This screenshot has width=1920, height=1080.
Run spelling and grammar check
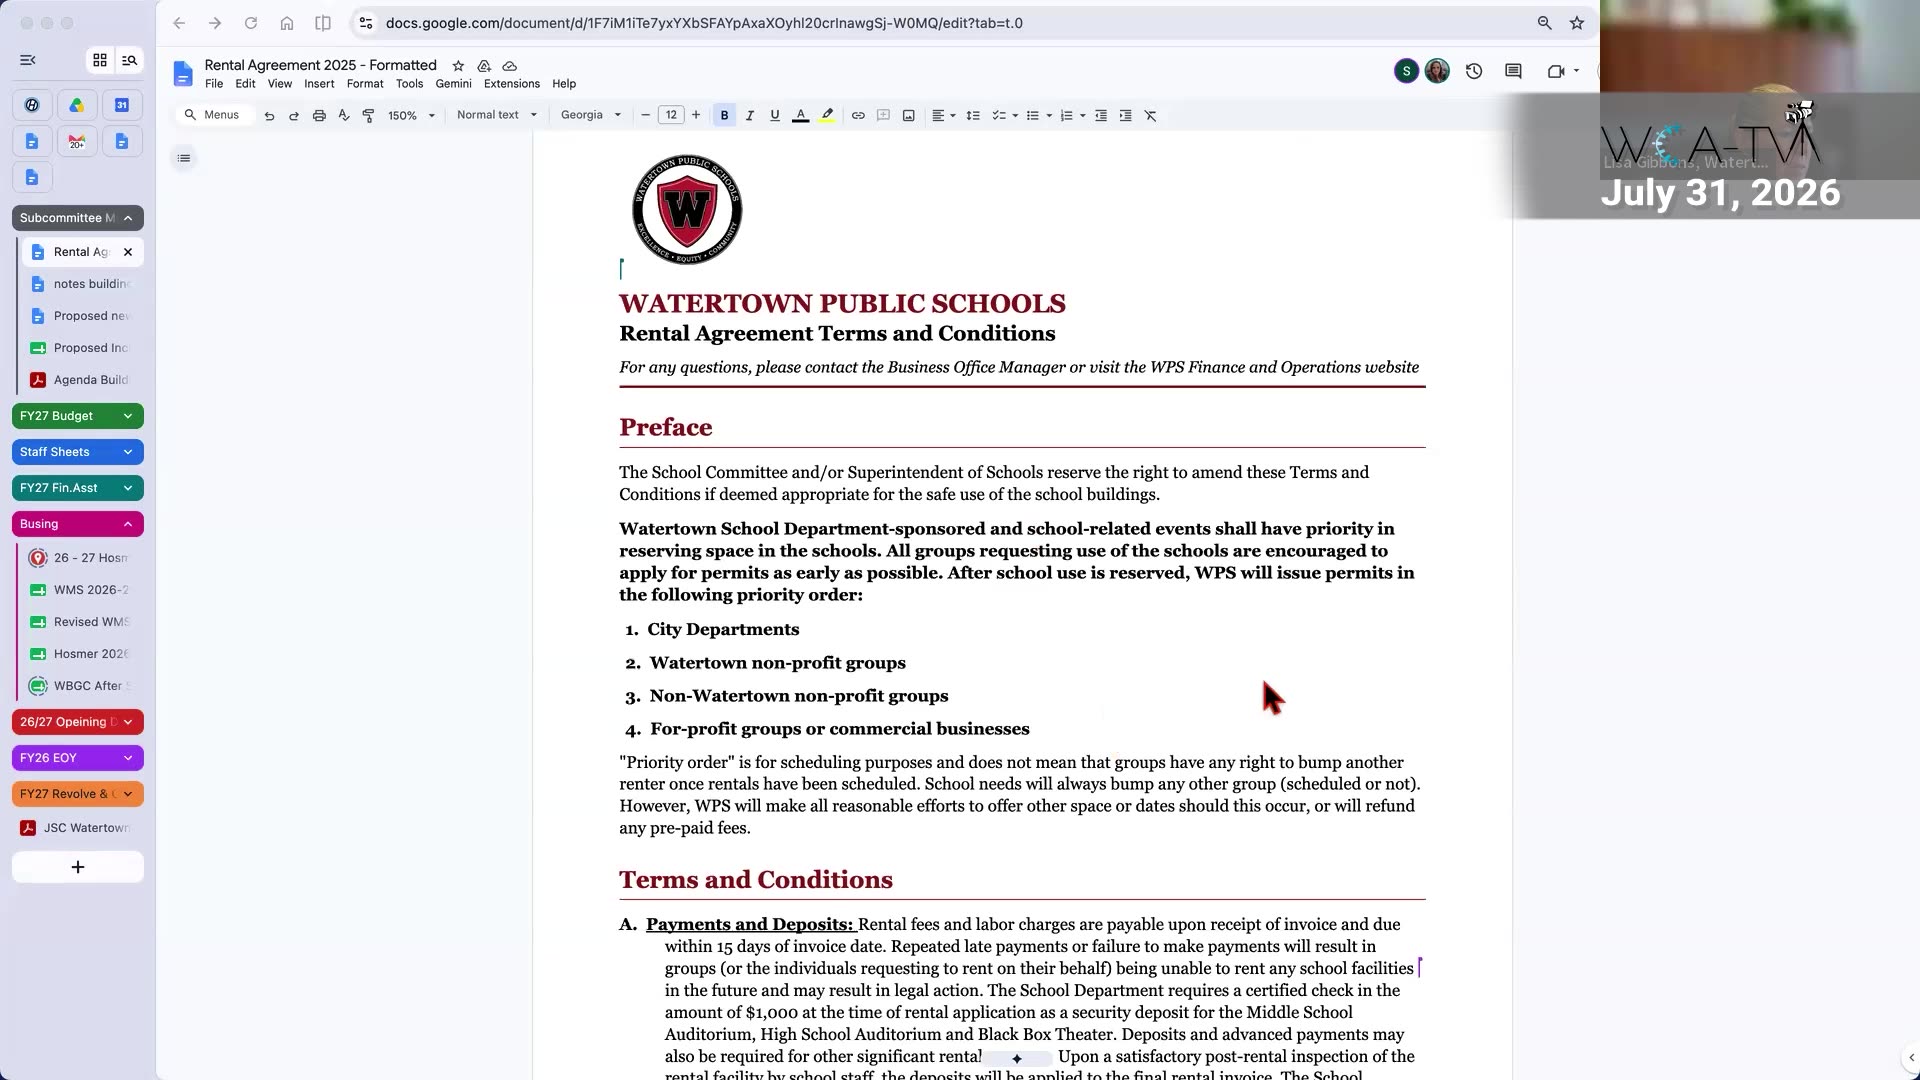pos(344,116)
